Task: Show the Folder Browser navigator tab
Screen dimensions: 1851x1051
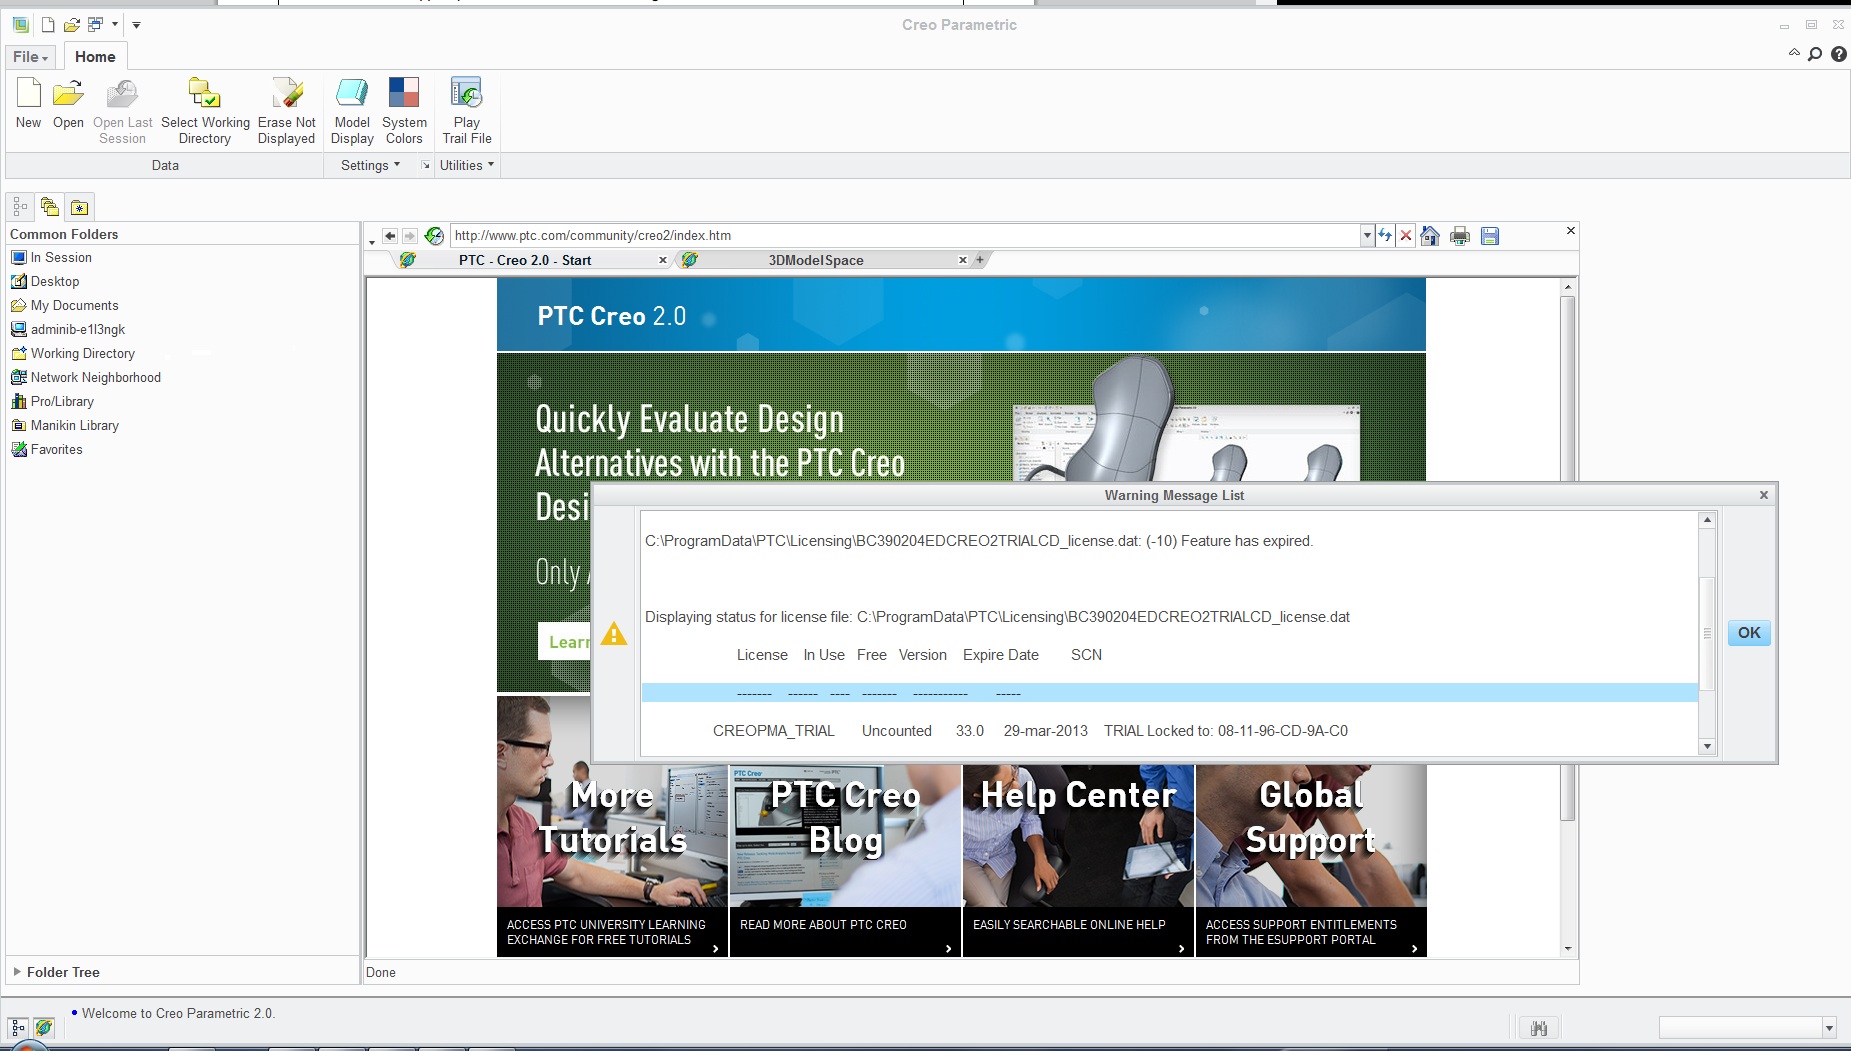Action: 49,207
